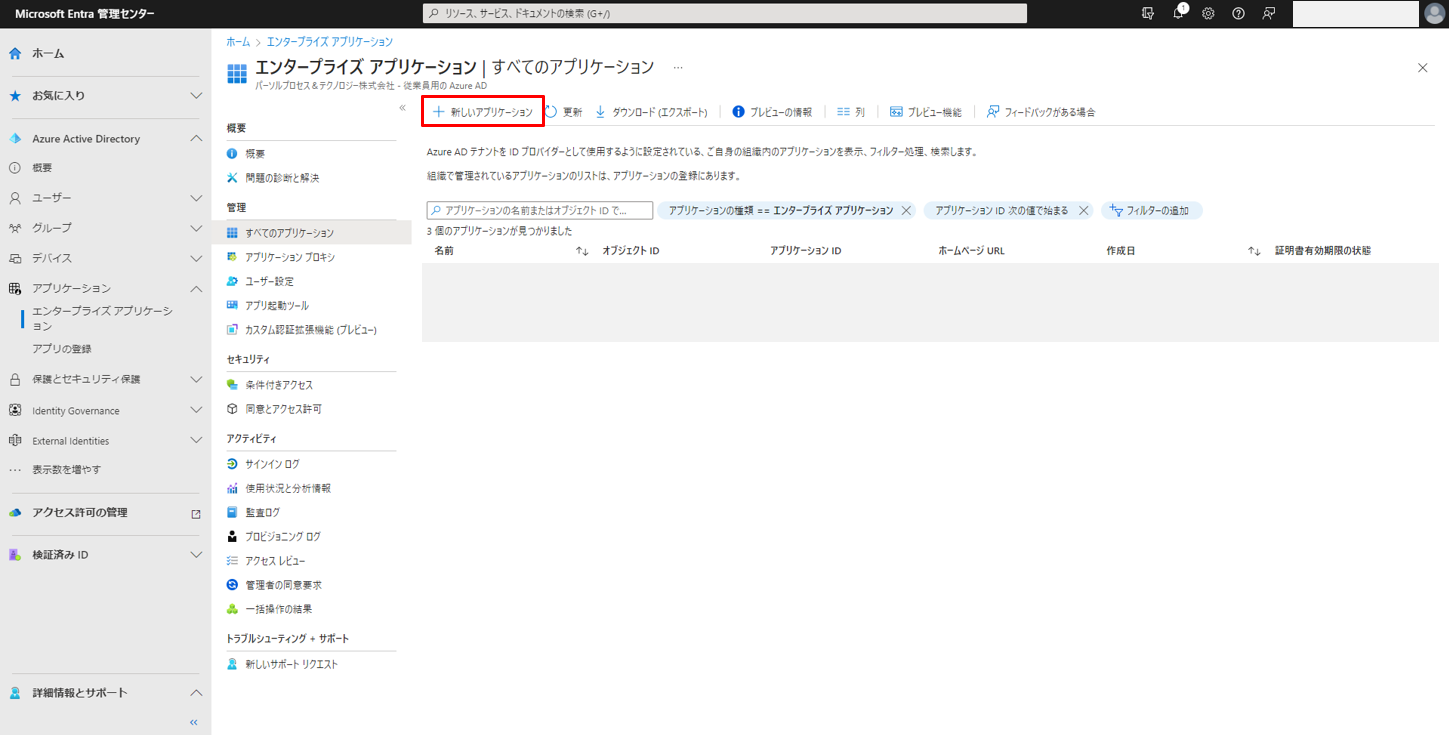Click the user avatar icon at top right

[x=1433, y=13]
